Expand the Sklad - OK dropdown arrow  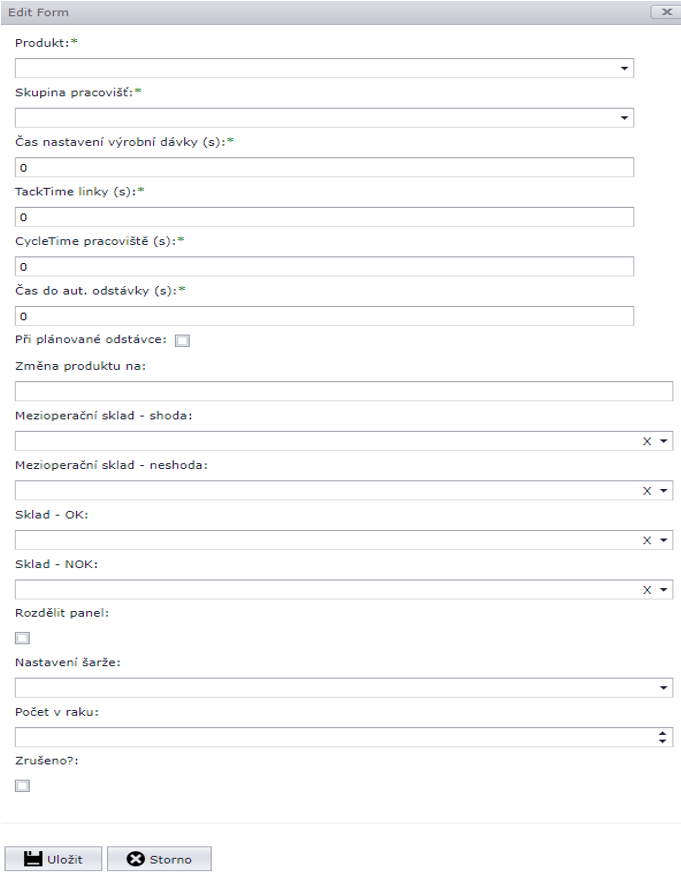click(x=663, y=540)
